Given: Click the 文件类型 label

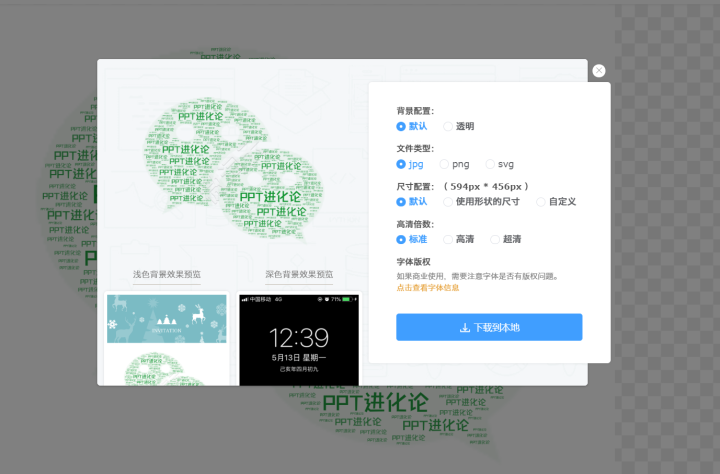Looking at the screenshot, I should [415, 148].
